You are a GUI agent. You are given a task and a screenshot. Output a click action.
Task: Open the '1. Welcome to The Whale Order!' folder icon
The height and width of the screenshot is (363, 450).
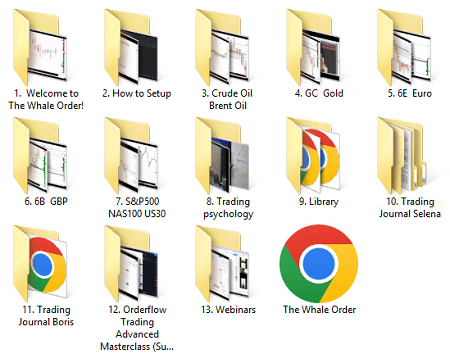pos(40,47)
